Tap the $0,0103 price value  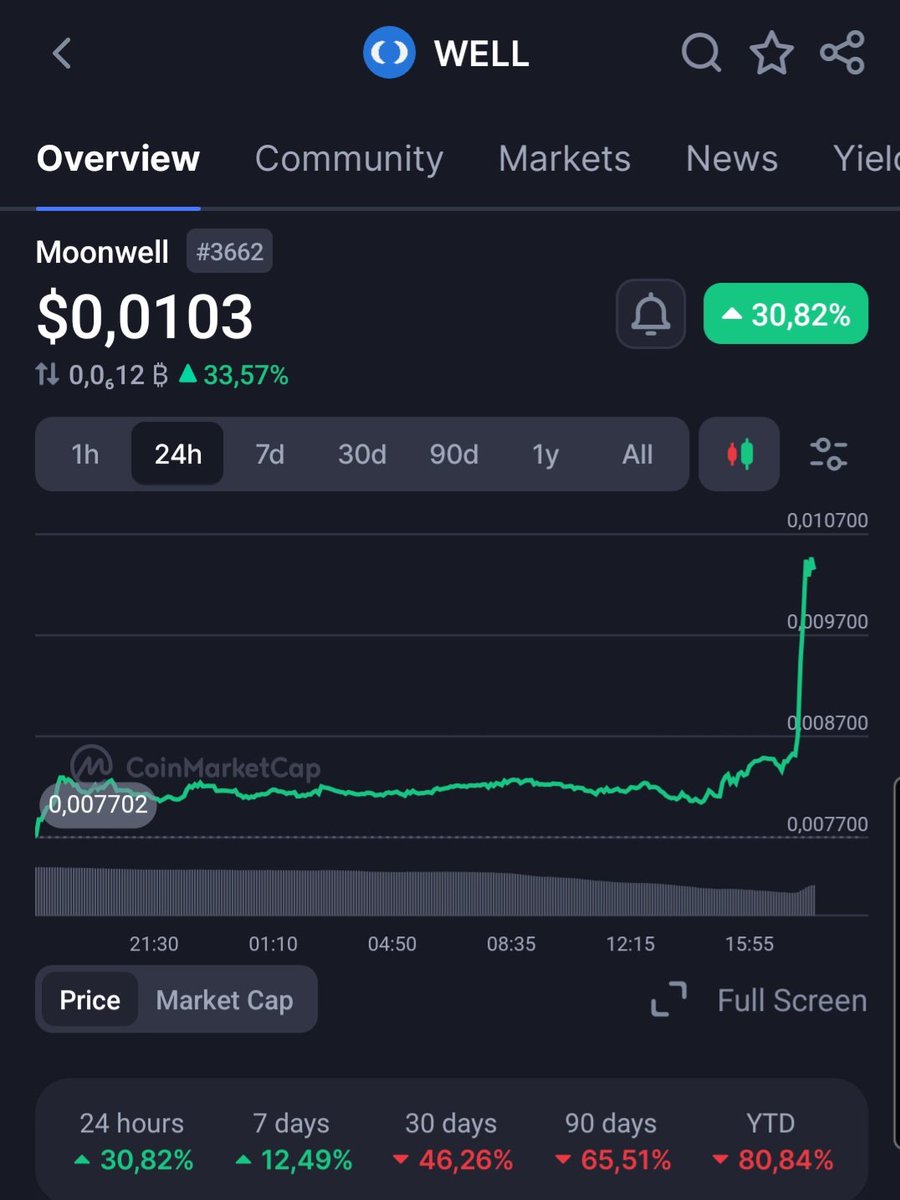[x=145, y=317]
